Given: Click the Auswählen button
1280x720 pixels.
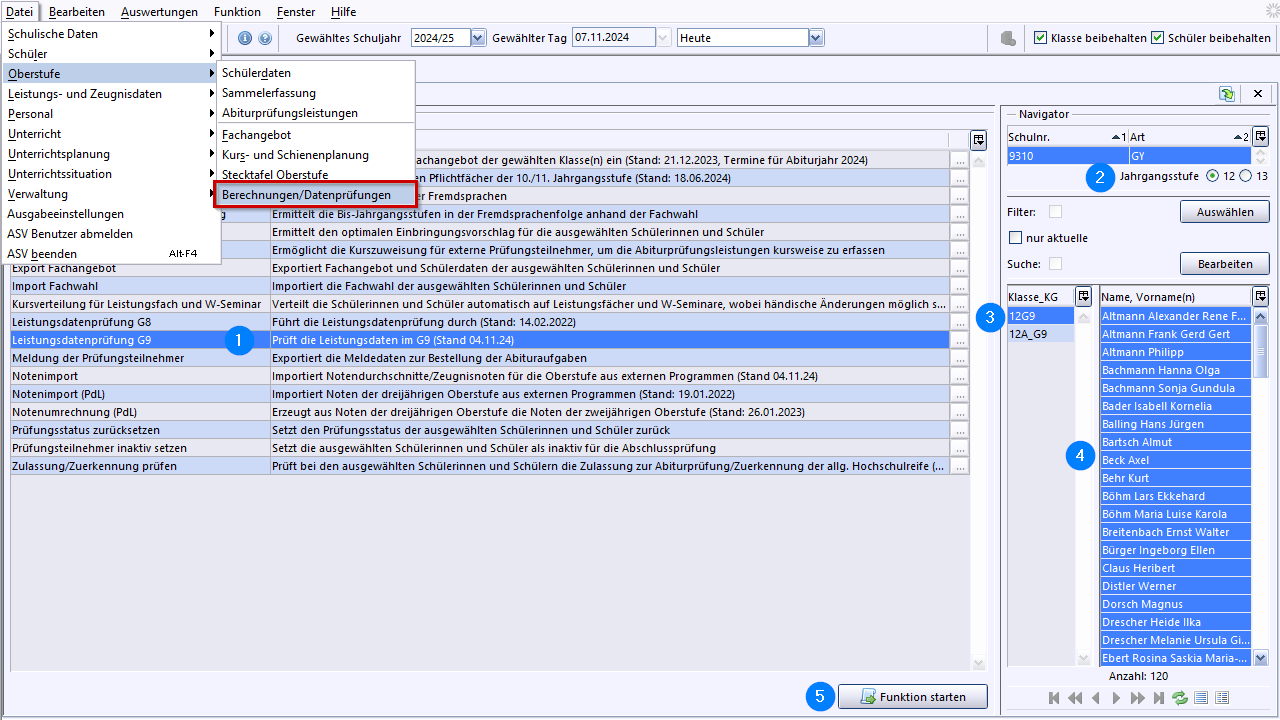Looking at the screenshot, I should pyautogui.click(x=1225, y=212).
